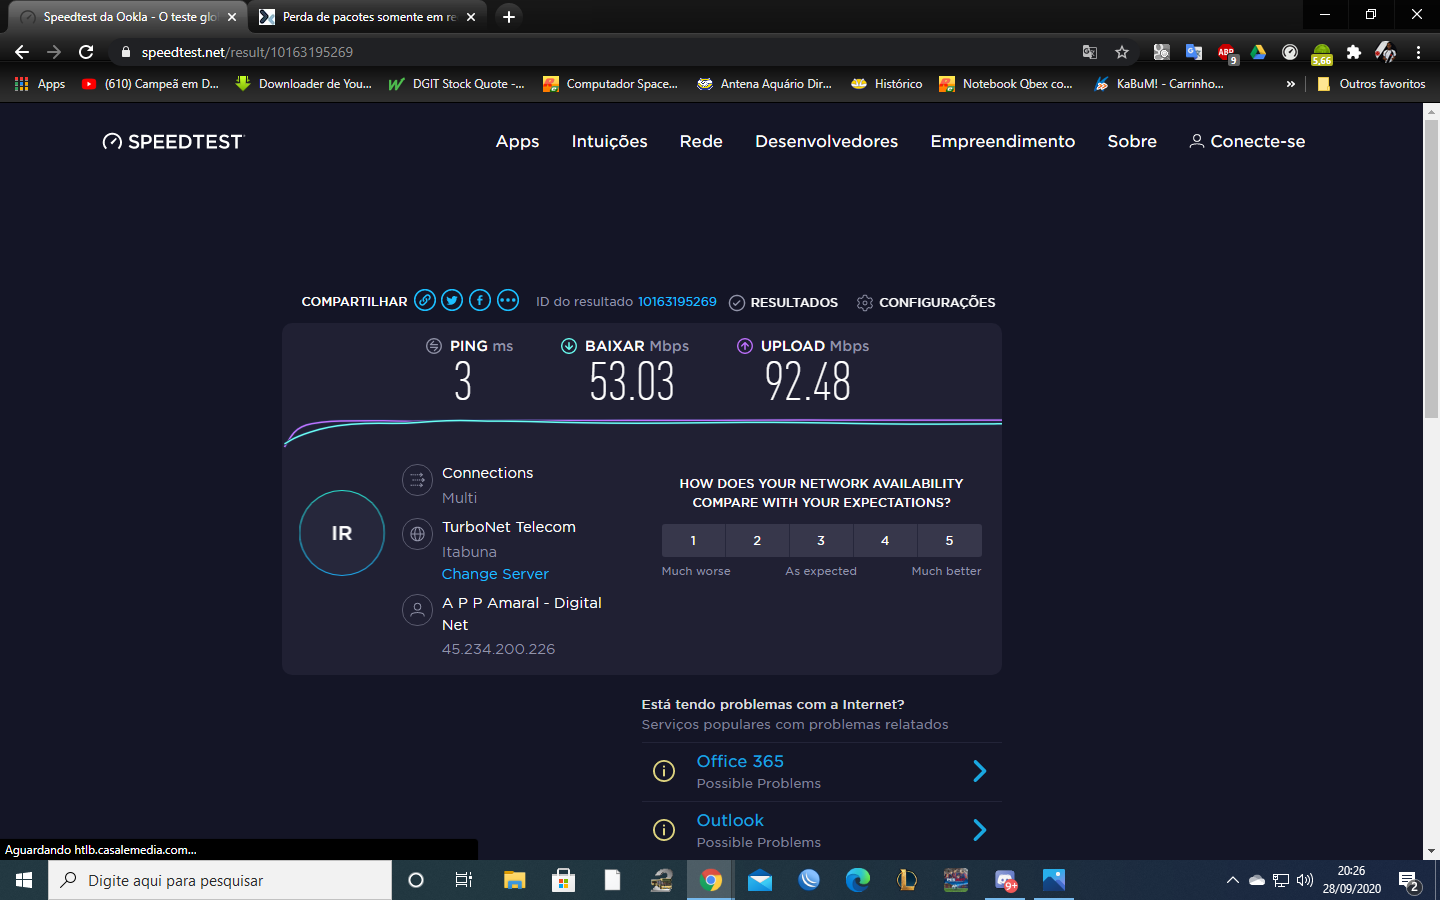Open the Google Drive extension
The height and width of the screenshot is (900, 1440).
tap(1258, 52)
